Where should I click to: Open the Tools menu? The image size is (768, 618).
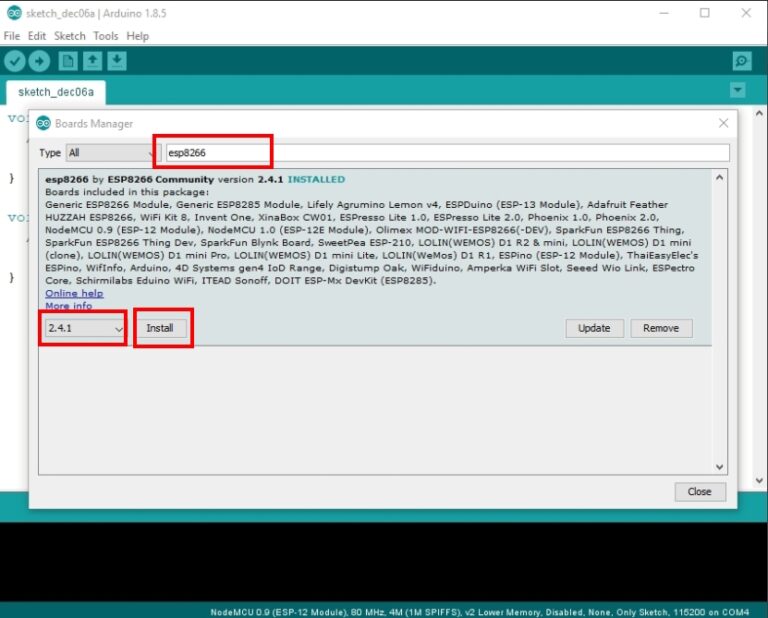coord(106,36)
